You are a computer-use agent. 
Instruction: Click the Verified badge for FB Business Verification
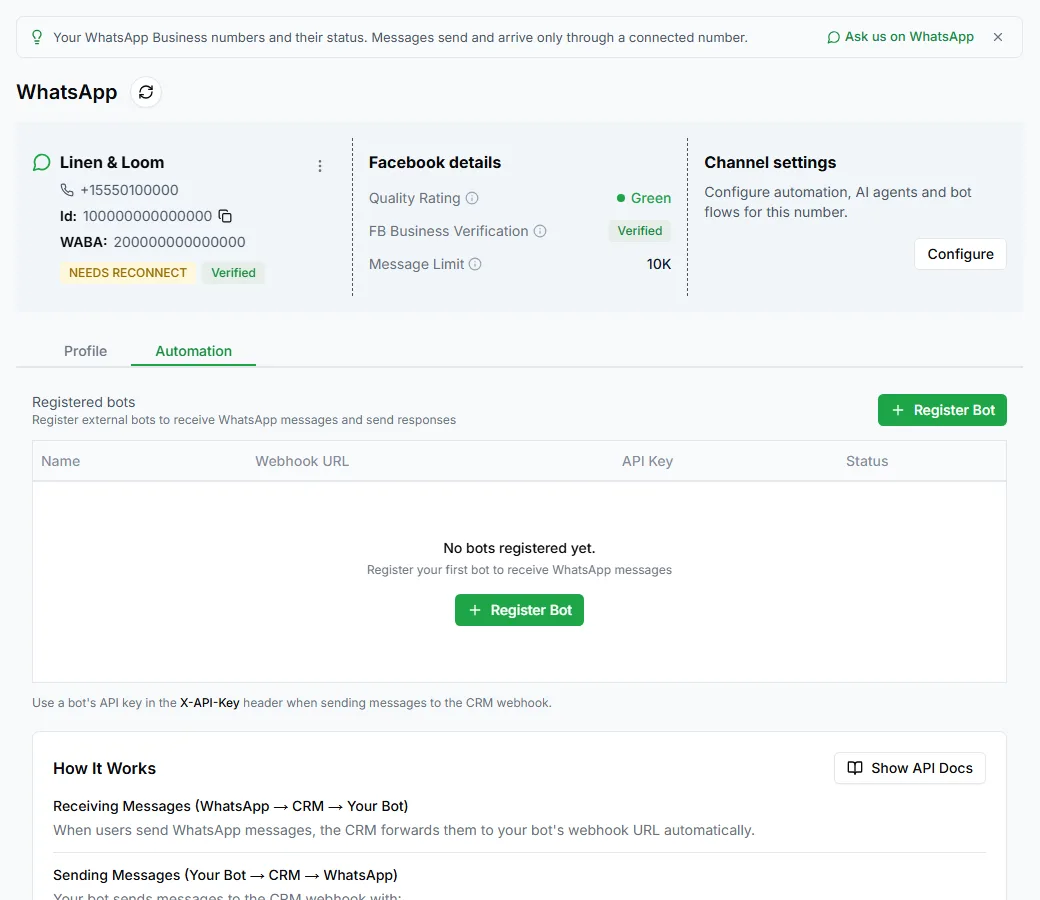639,231
